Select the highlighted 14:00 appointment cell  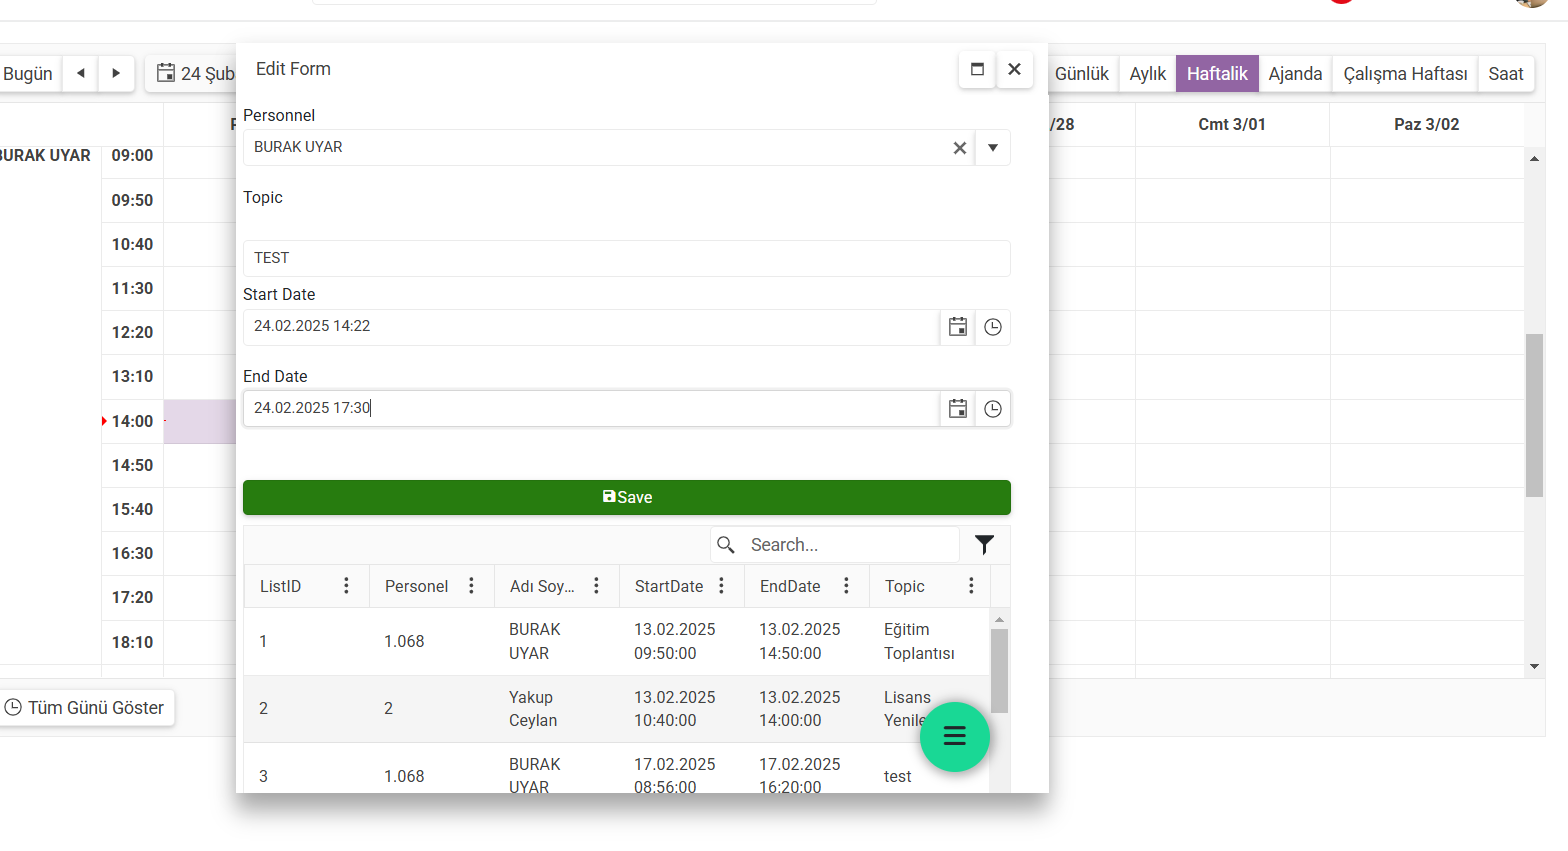tap(200, 421)
